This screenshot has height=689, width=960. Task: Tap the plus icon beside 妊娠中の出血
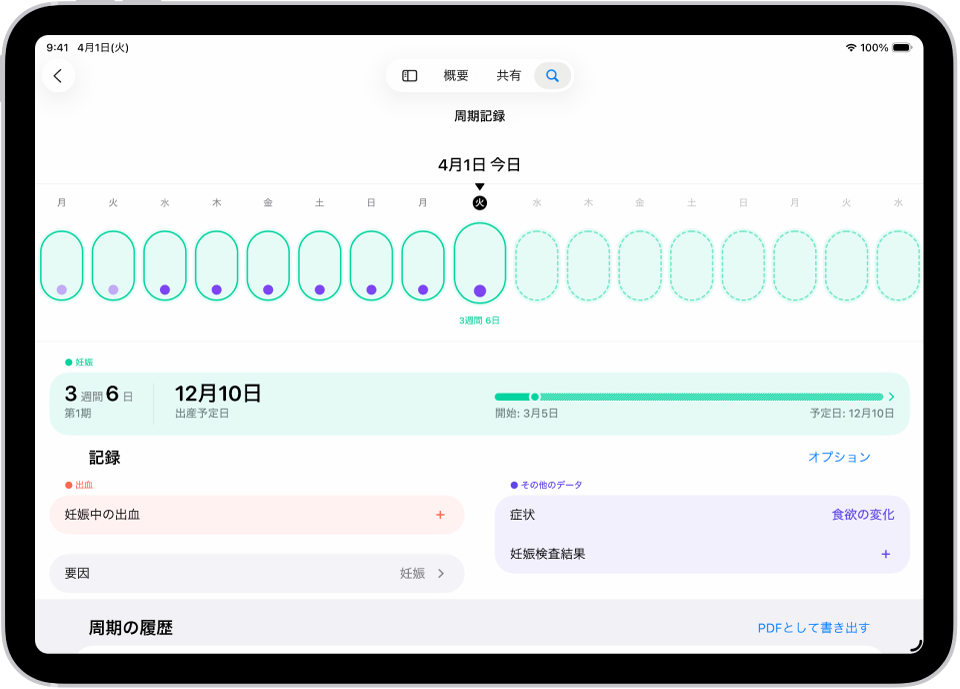click(440, 514)
